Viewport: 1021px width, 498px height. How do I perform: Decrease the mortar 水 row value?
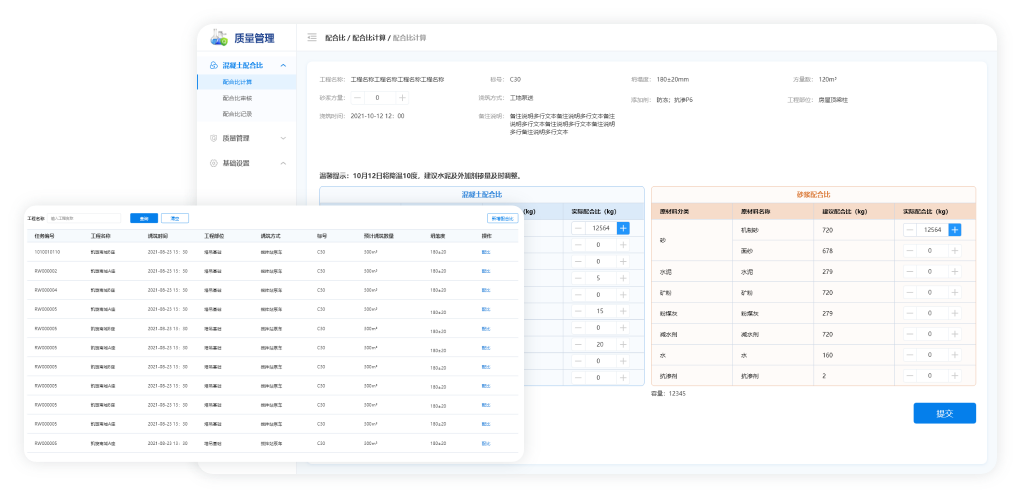pyautogui.click(x=910, y=355)
